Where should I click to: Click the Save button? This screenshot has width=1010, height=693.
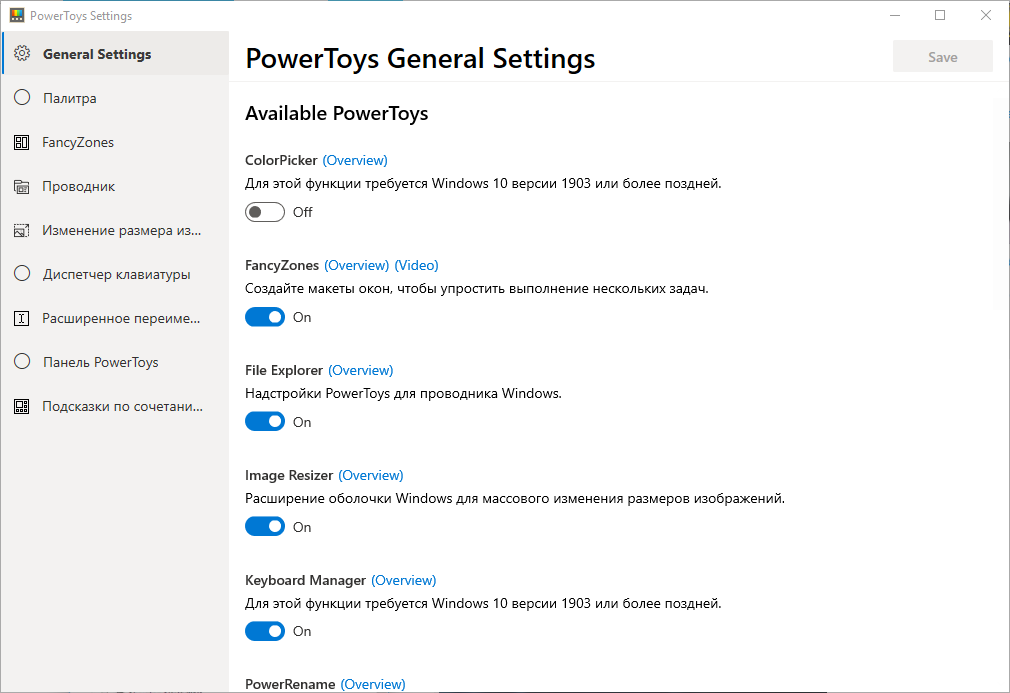(x=942, y=57)
